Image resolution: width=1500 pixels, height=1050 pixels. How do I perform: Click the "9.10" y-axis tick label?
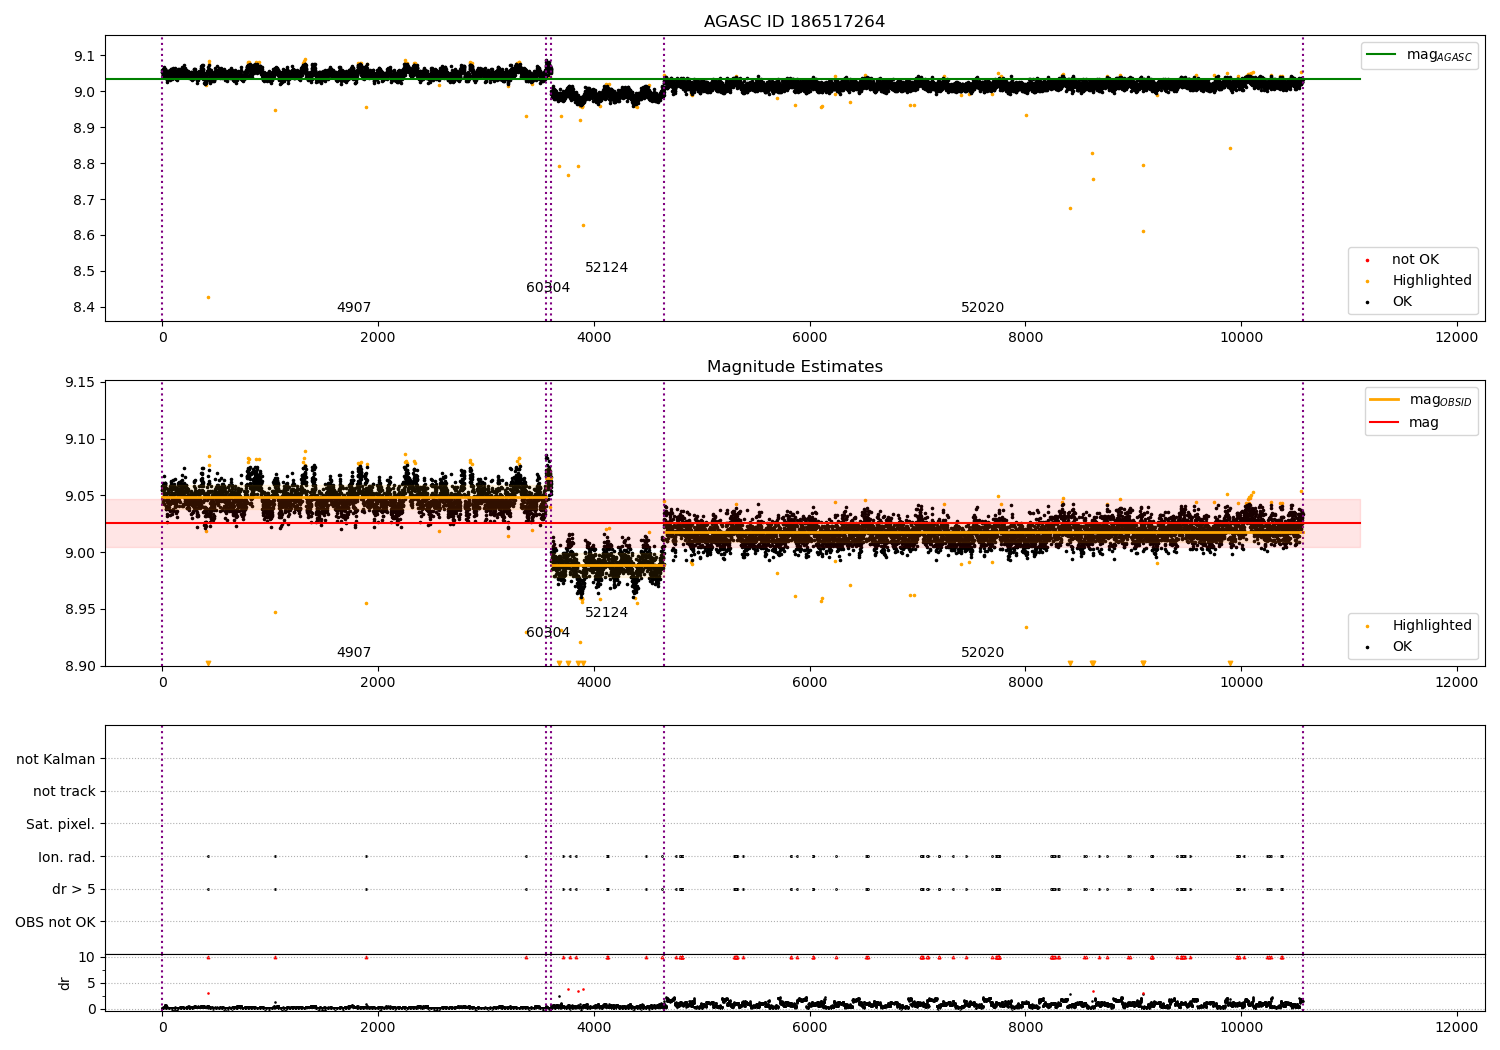pyautogui.click(x=80, y=440)
